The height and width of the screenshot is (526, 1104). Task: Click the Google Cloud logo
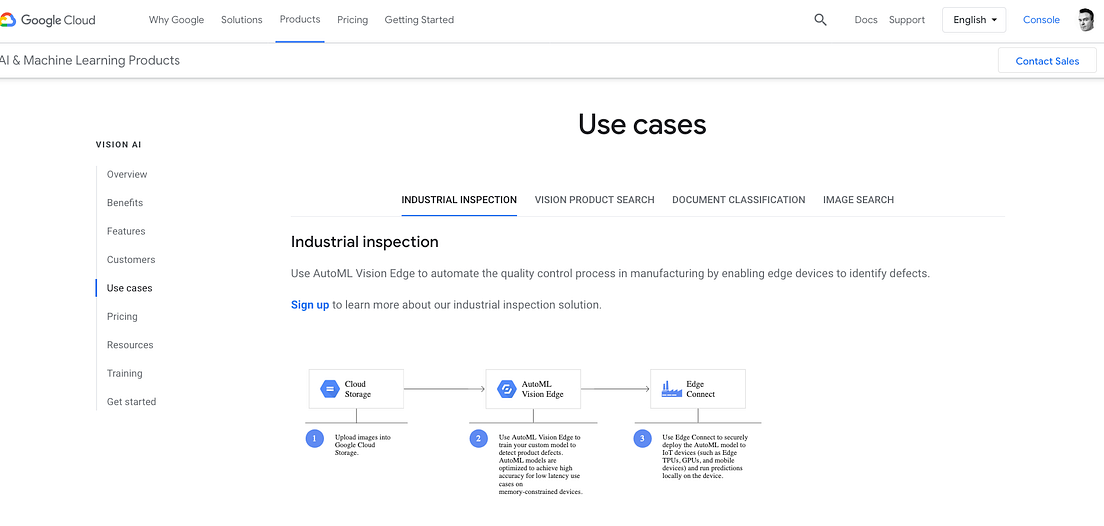48,20
